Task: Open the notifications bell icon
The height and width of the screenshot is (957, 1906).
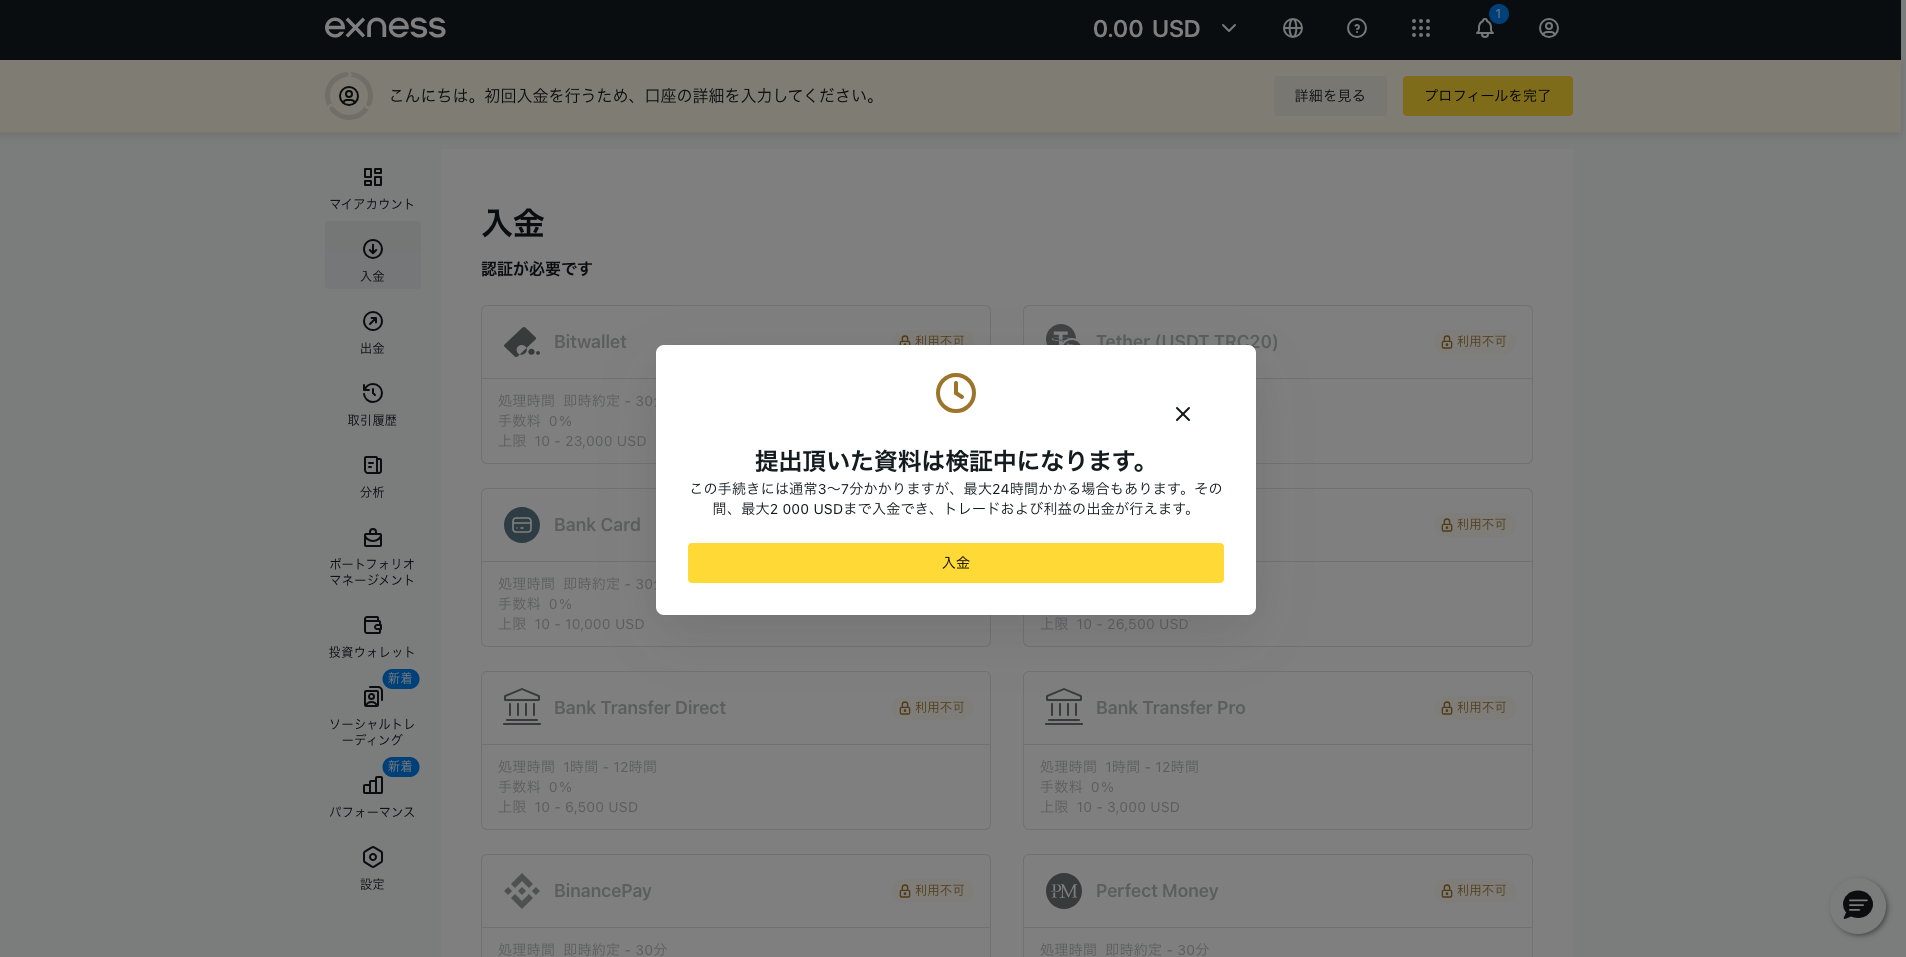Action: pyautogui.click(x=1484, y=29)
